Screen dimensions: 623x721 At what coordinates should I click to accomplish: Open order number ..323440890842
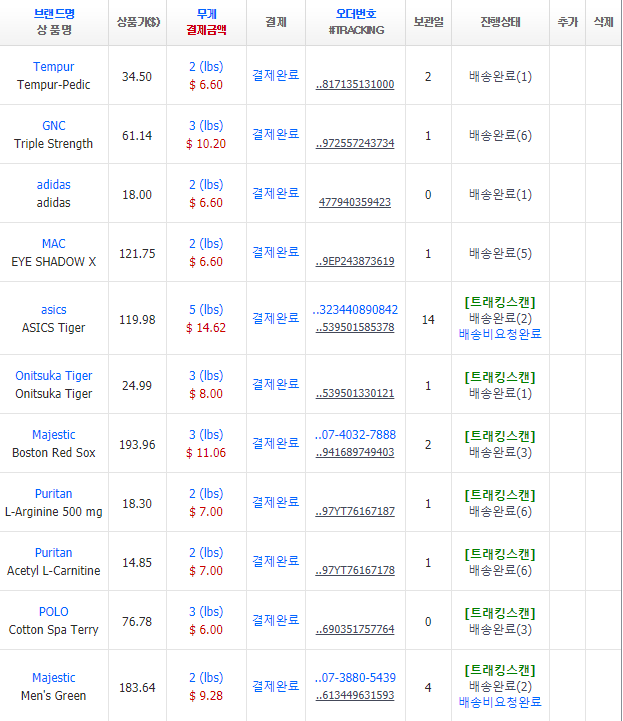coord(355,309)
